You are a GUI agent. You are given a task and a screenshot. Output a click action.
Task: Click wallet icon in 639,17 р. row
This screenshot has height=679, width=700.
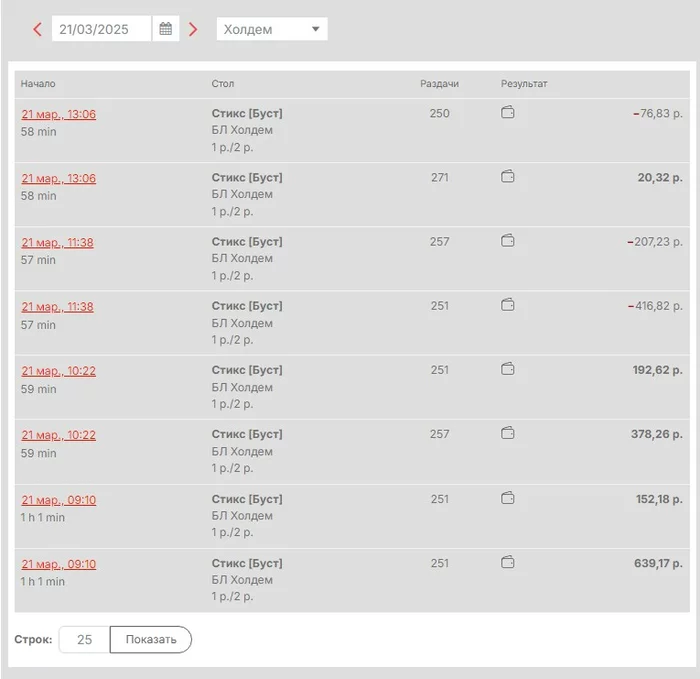pos(508,562)
